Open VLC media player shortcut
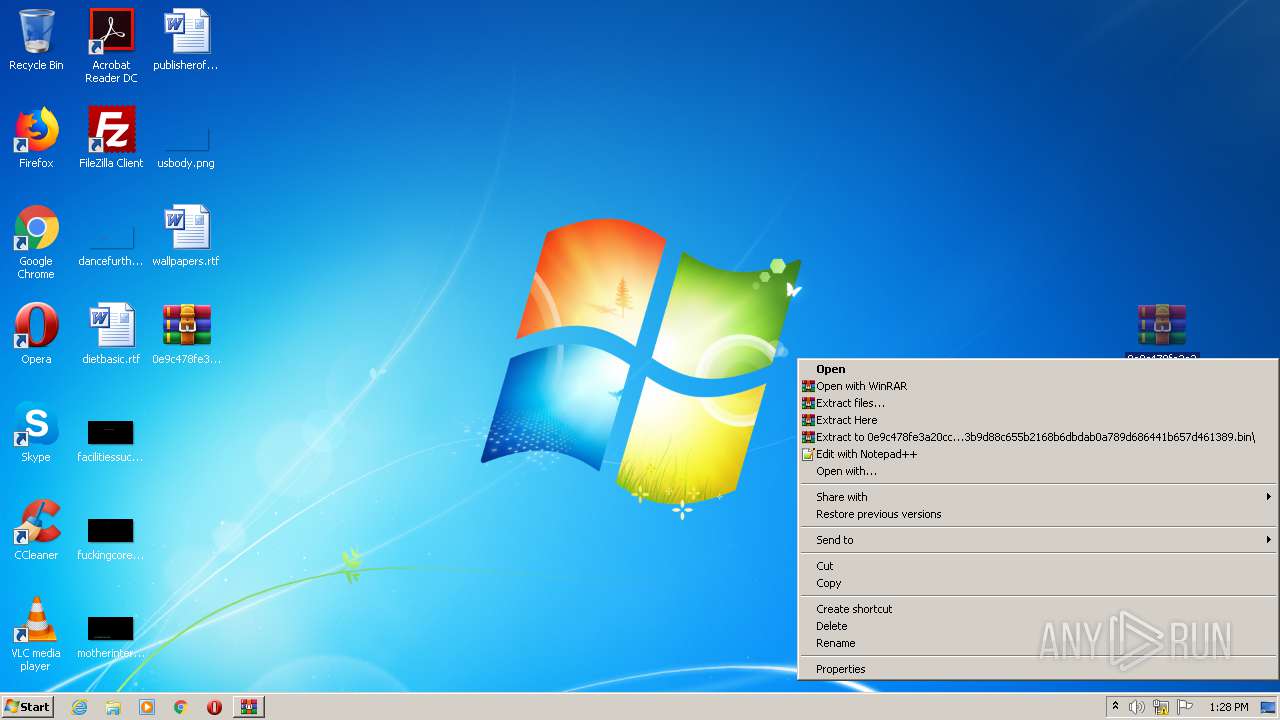The height and width of the screenshot is (720, 1280). (x=36, y=634)
